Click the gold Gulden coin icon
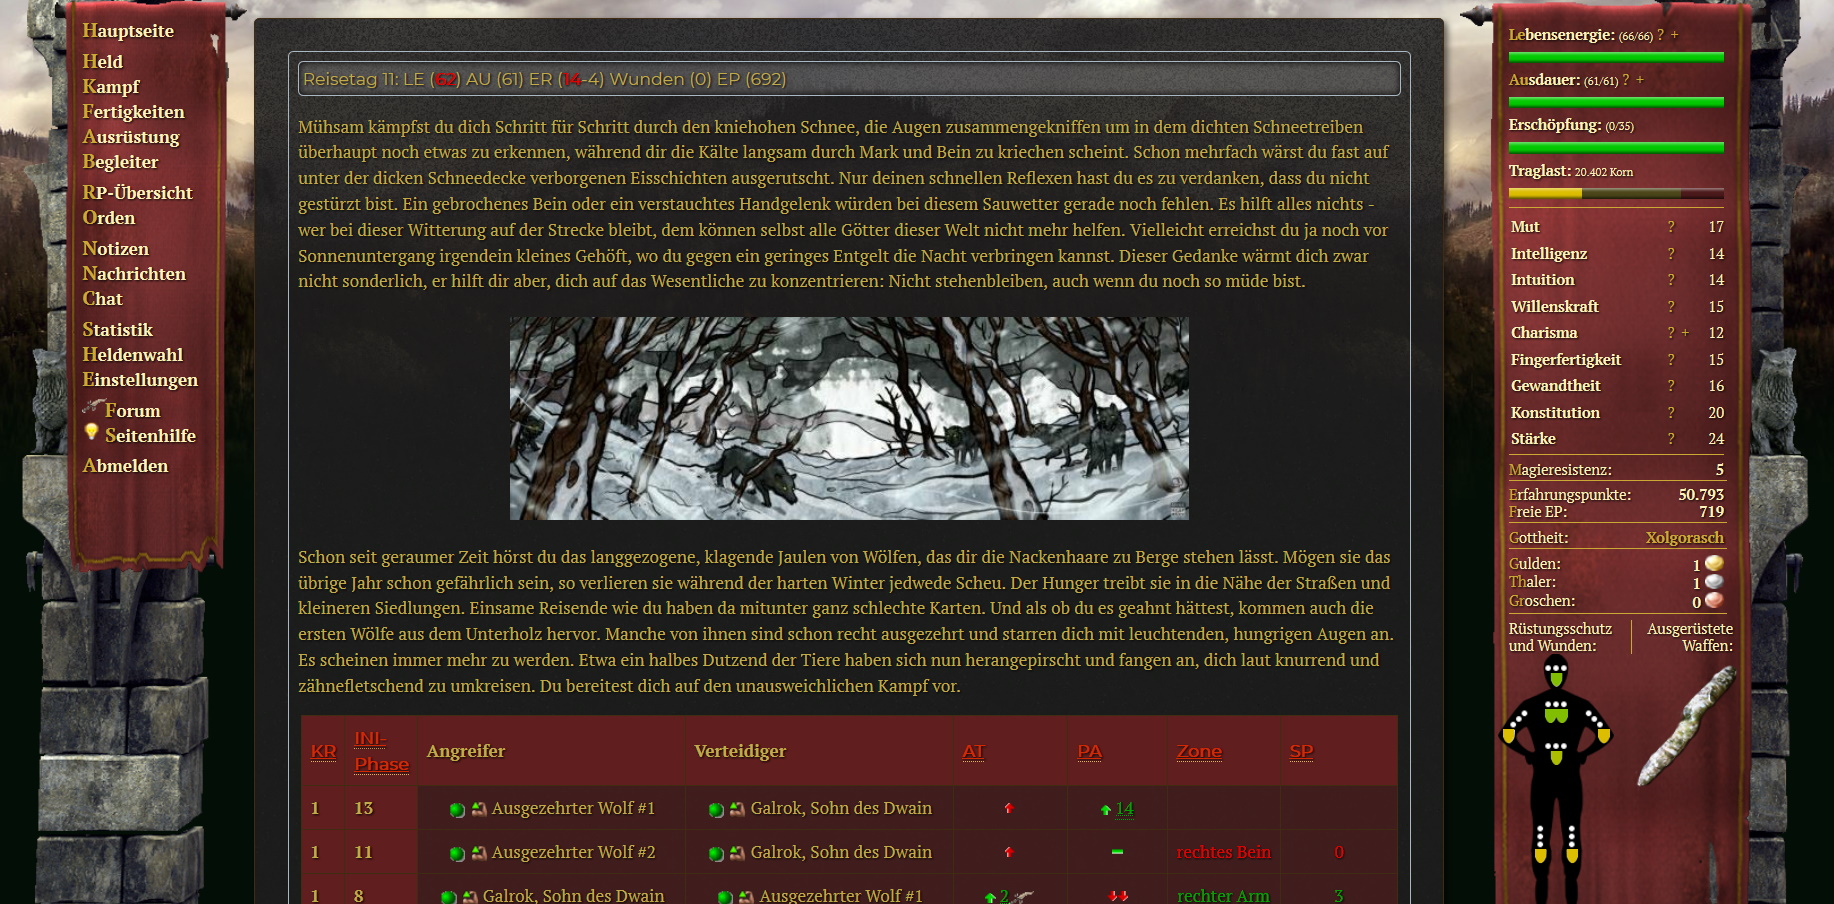 tap(1716, 563)
